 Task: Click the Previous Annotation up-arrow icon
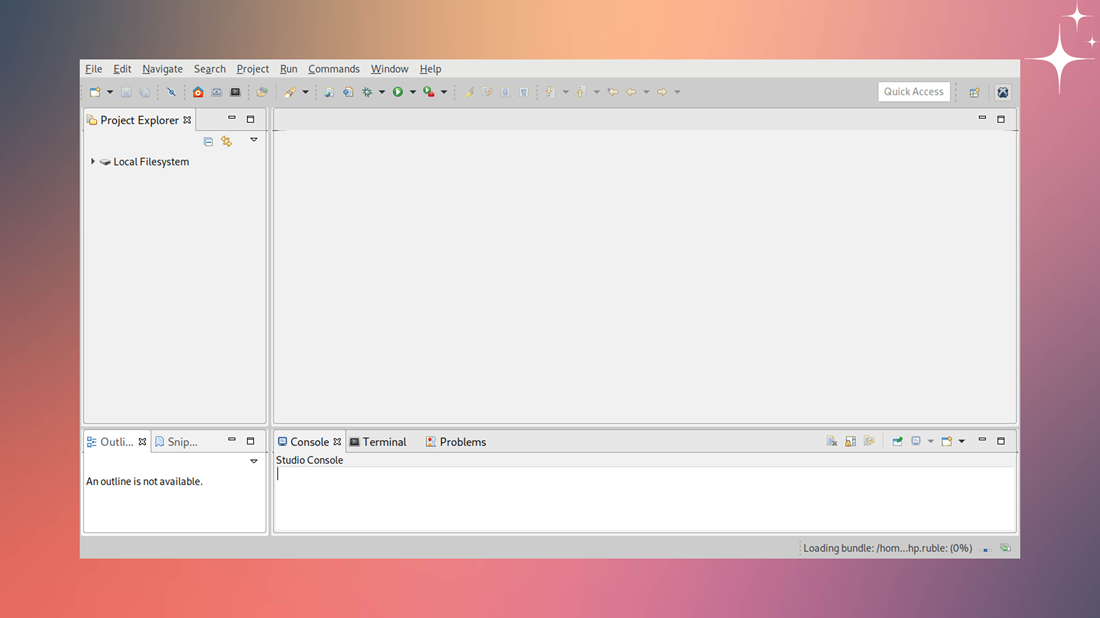click(x=581, y=92)
